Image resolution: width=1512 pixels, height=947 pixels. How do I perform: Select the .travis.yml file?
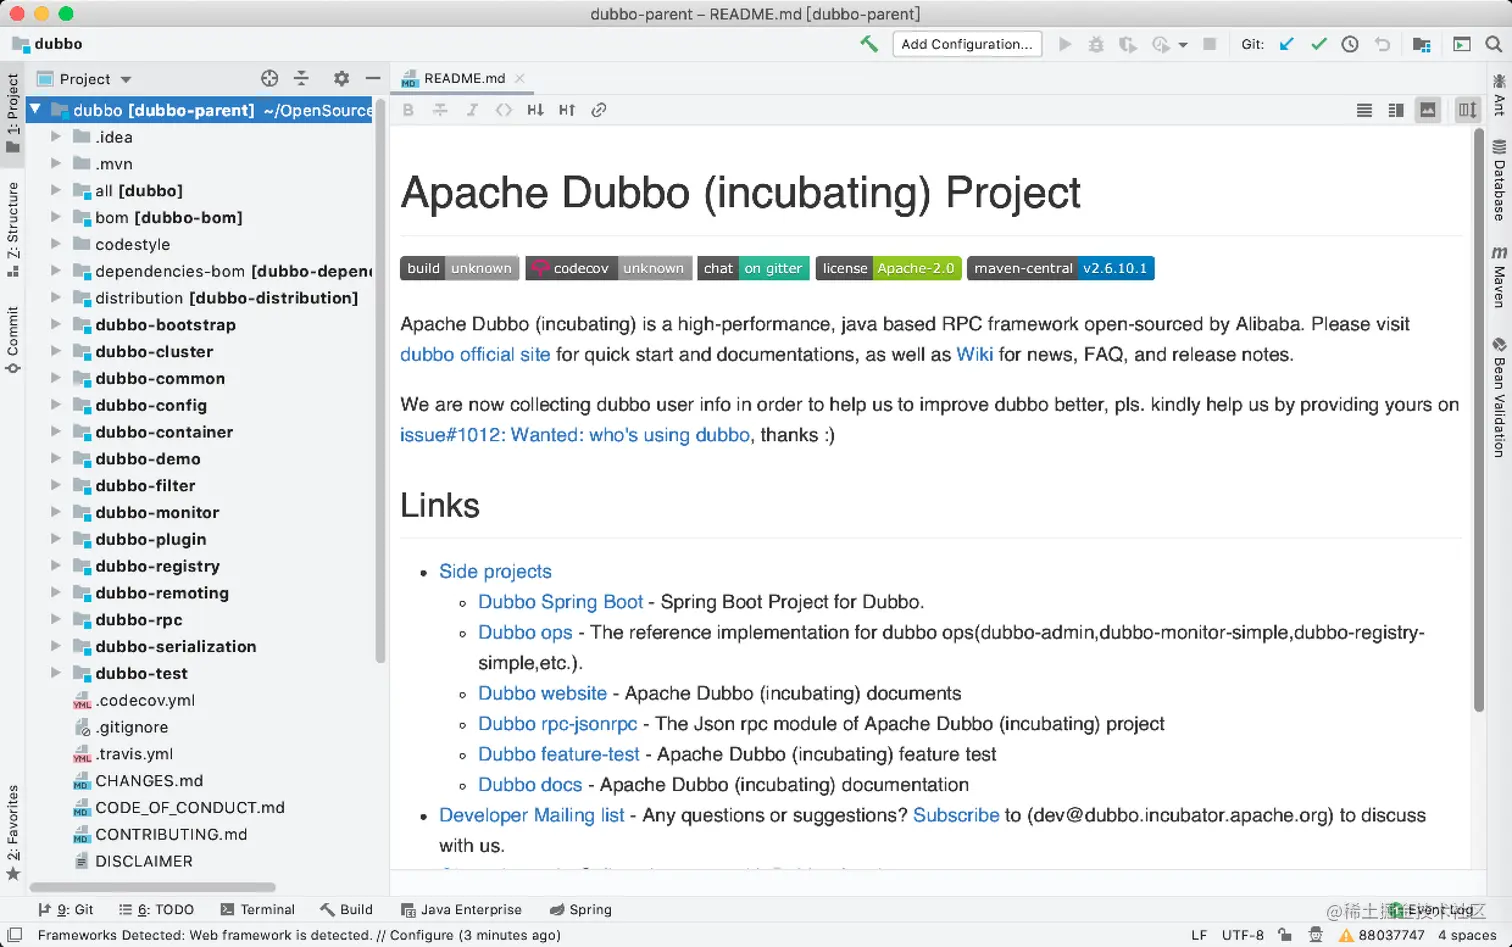tap(135, 754)
